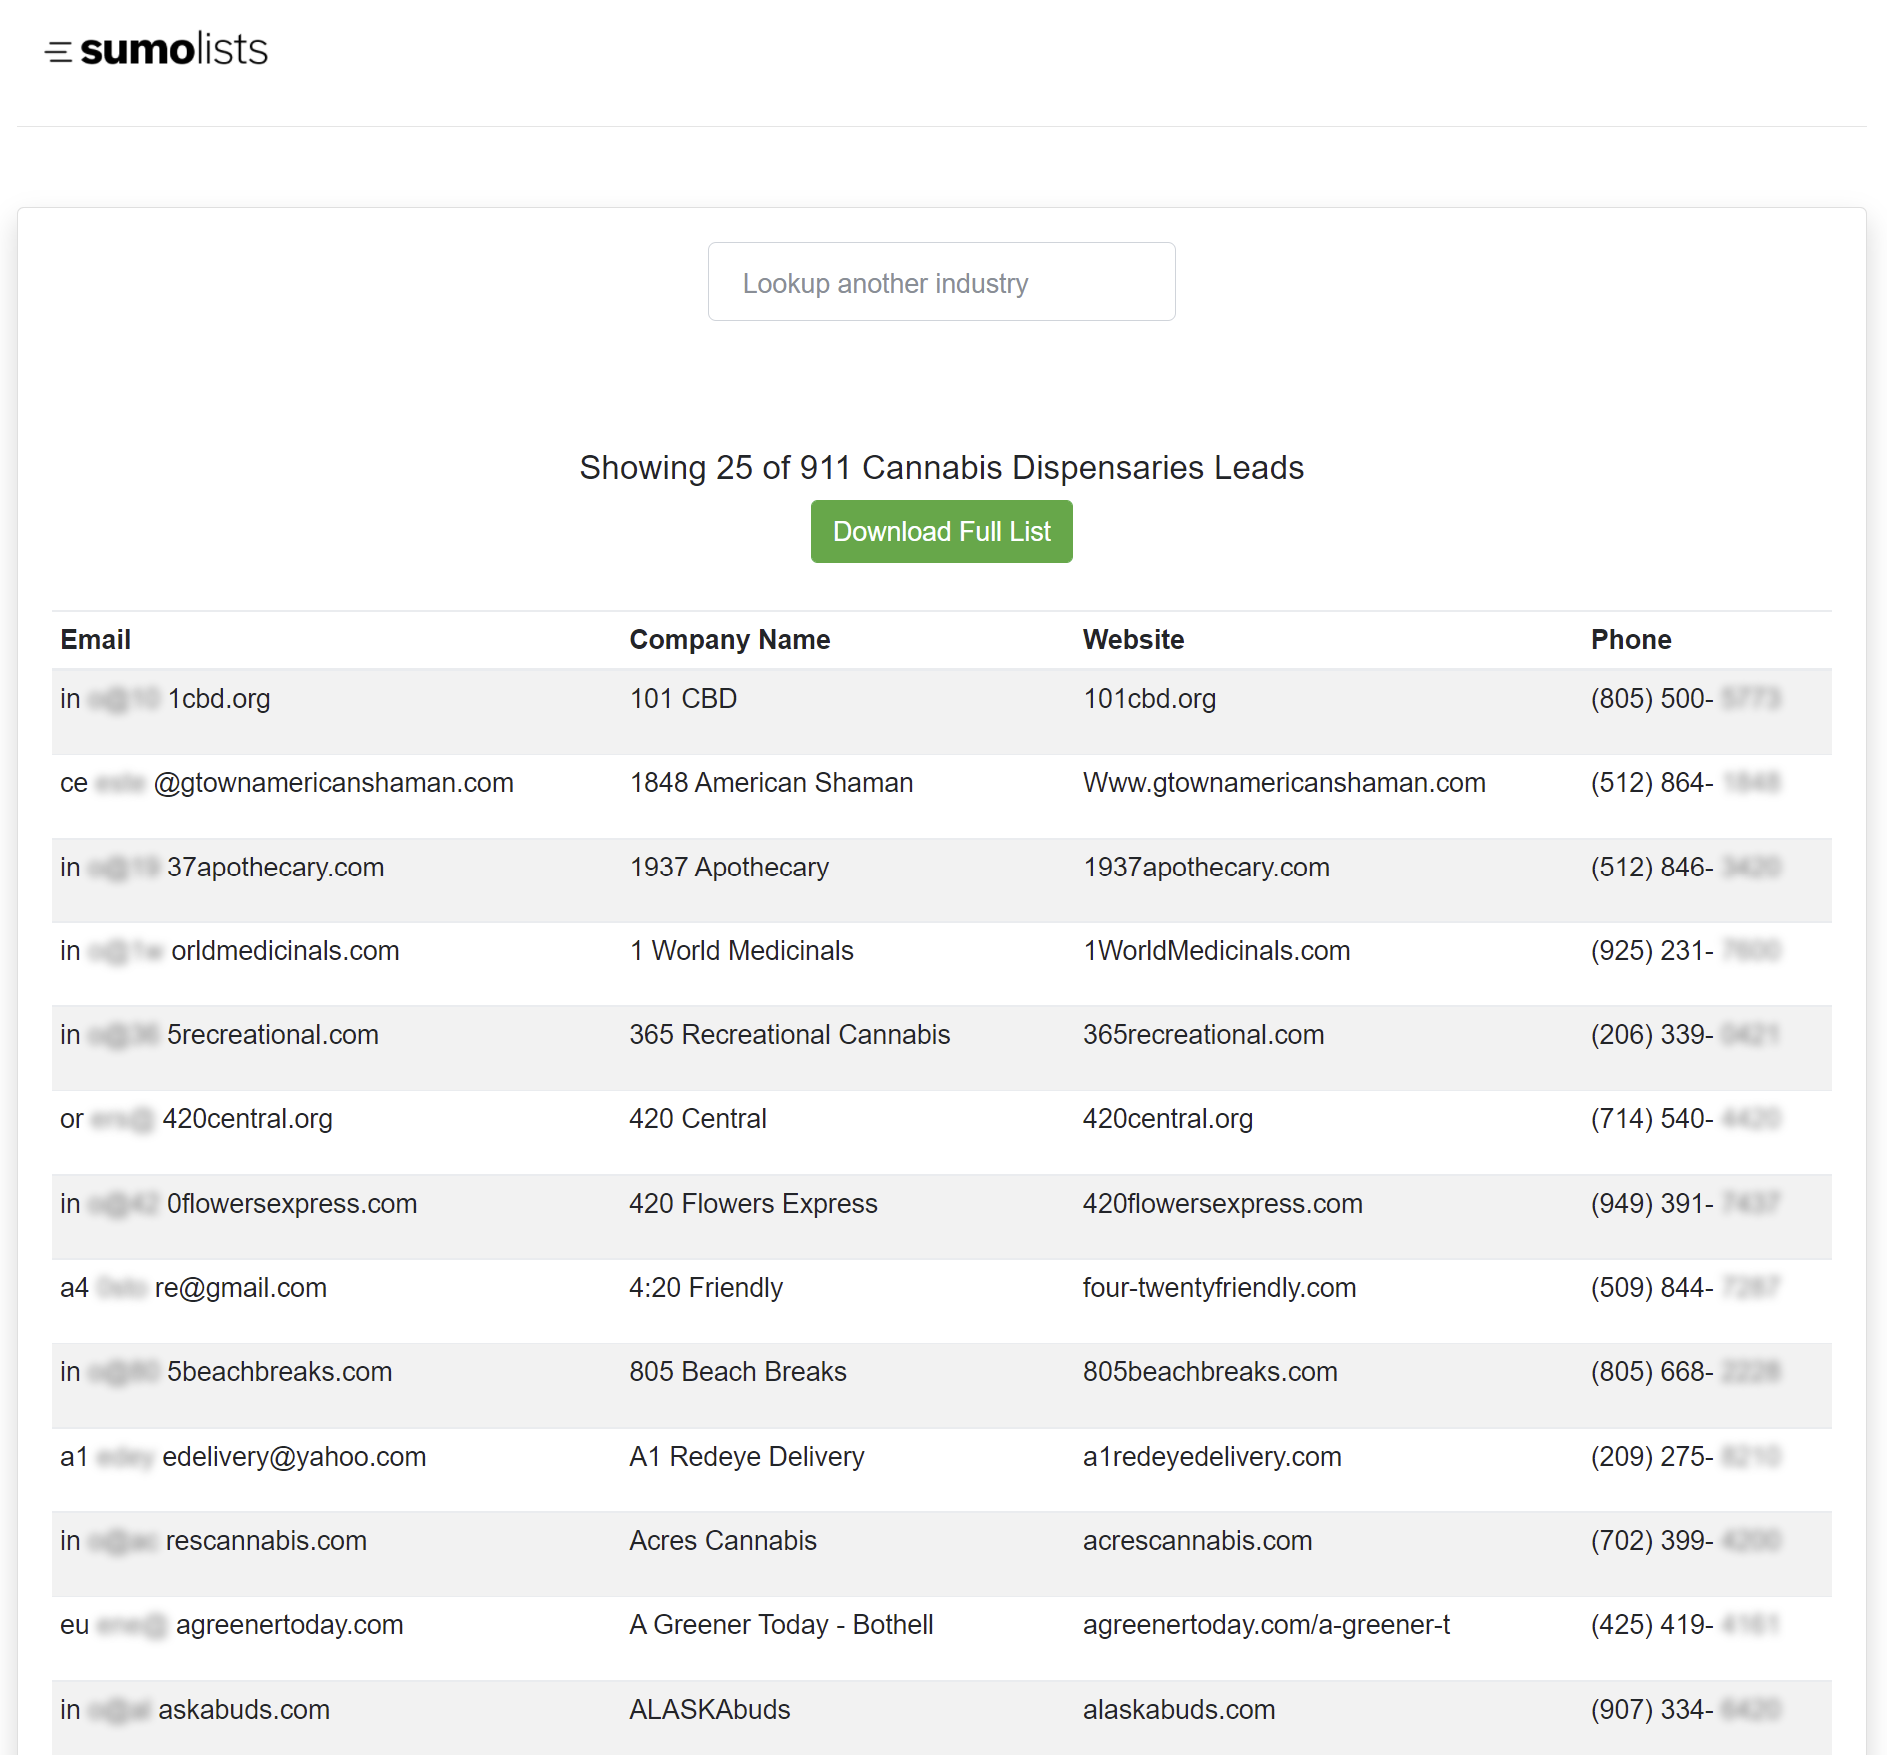
Task: Click company name A1 Redeye Delivery
Action: [x=746, y=1457]
